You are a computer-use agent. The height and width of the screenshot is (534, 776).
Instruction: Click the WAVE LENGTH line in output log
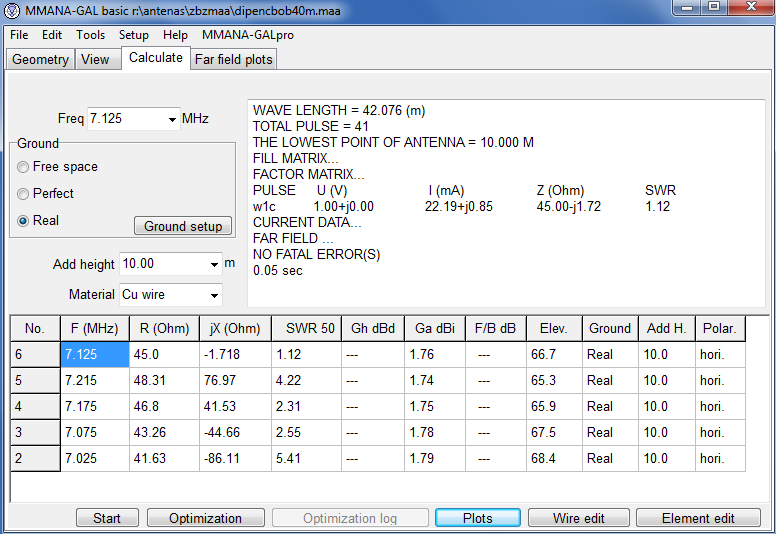coord(339,110)
